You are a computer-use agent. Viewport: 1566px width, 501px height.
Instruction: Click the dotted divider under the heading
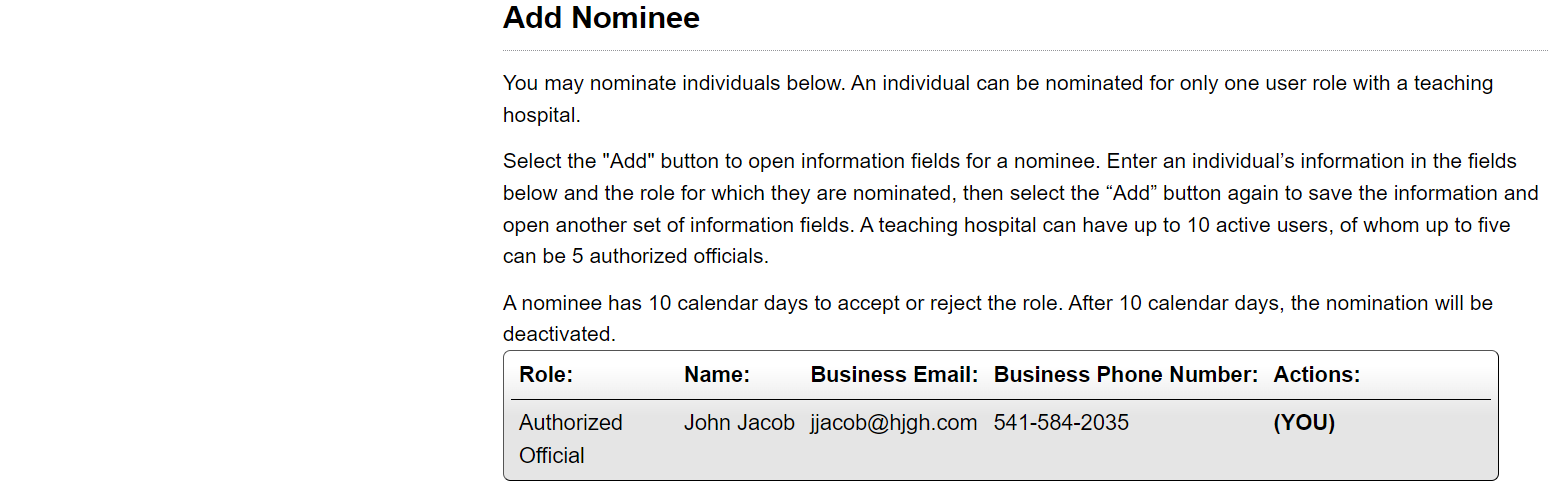[x=1024, y=50]
